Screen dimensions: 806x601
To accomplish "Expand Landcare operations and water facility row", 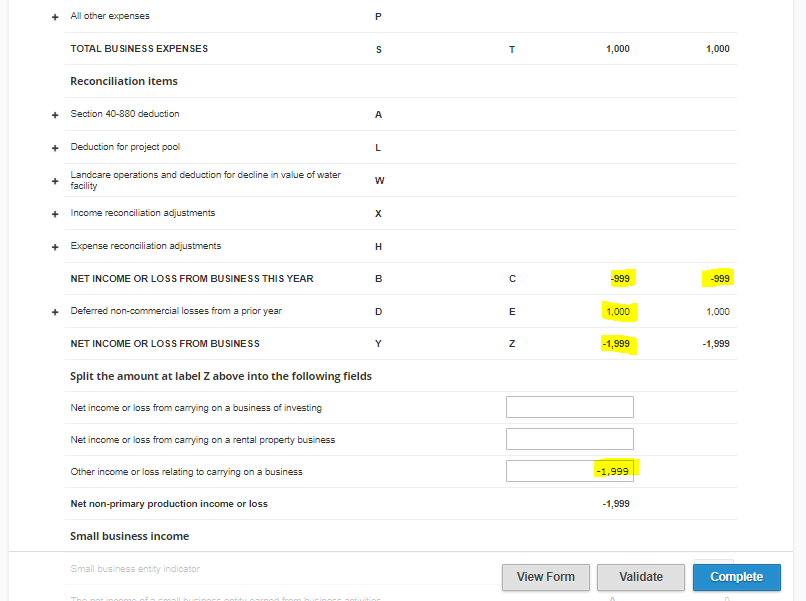I will pos(55,181).
